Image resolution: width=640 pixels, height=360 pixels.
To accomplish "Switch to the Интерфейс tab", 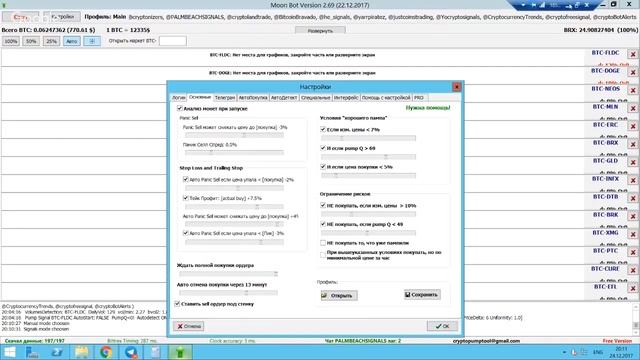I will tap(346, 98).
